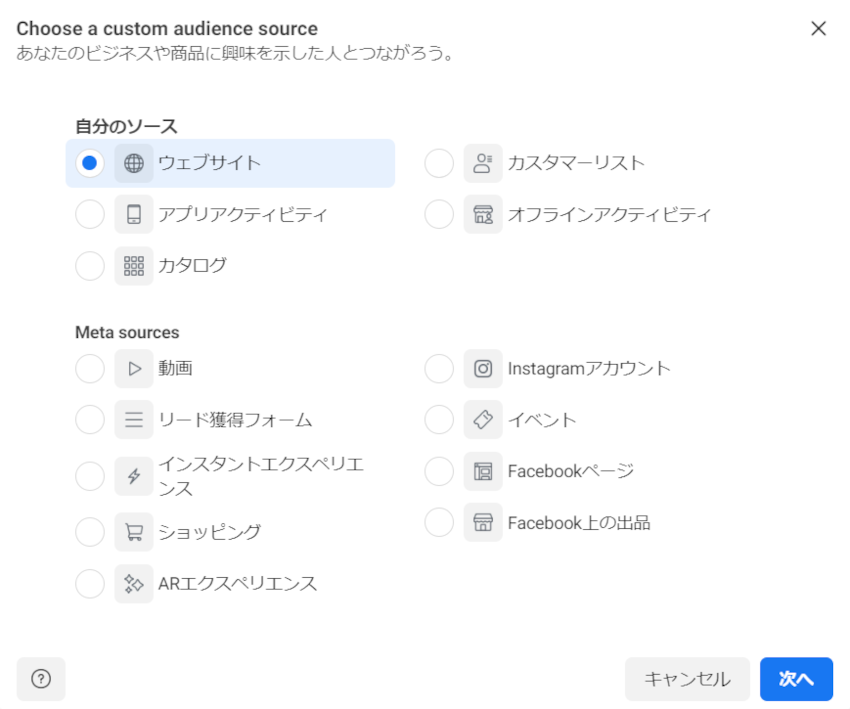Select the 動画 radio button
Viewport: 850px width, 709px height.
pyautogui.click(x=90, y=369)
